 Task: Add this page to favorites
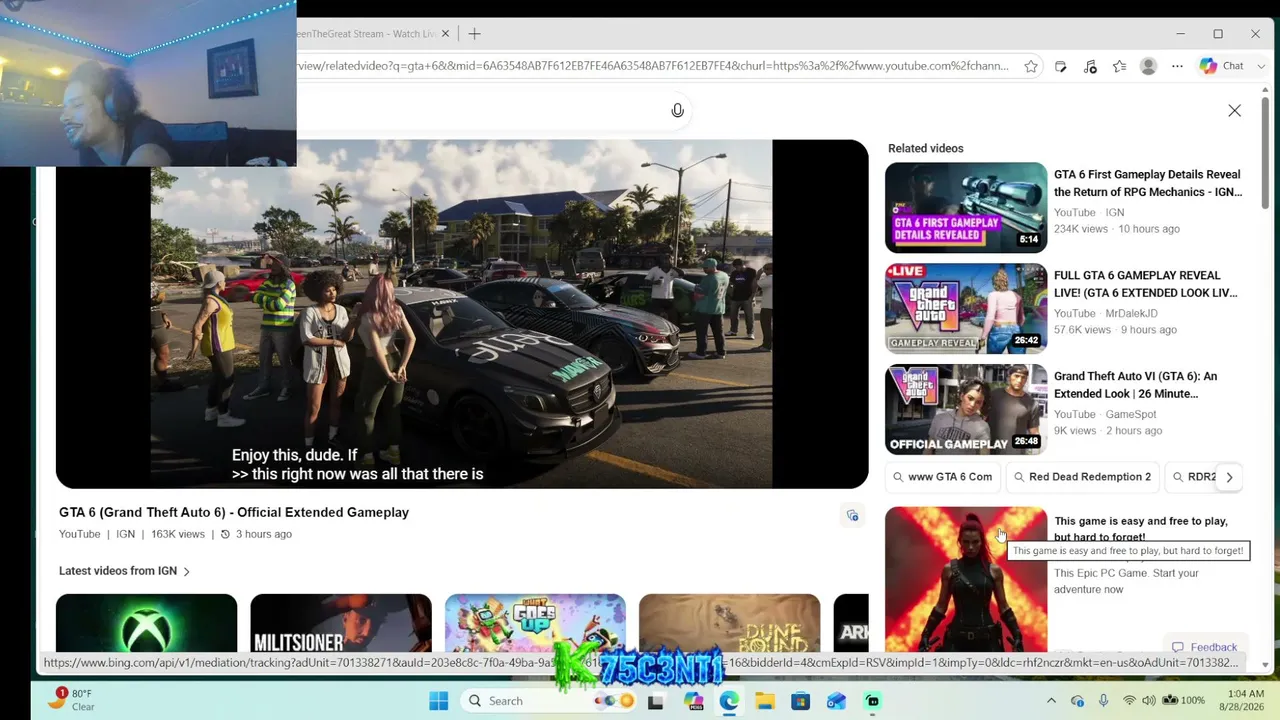click(x=1031, y=66)
